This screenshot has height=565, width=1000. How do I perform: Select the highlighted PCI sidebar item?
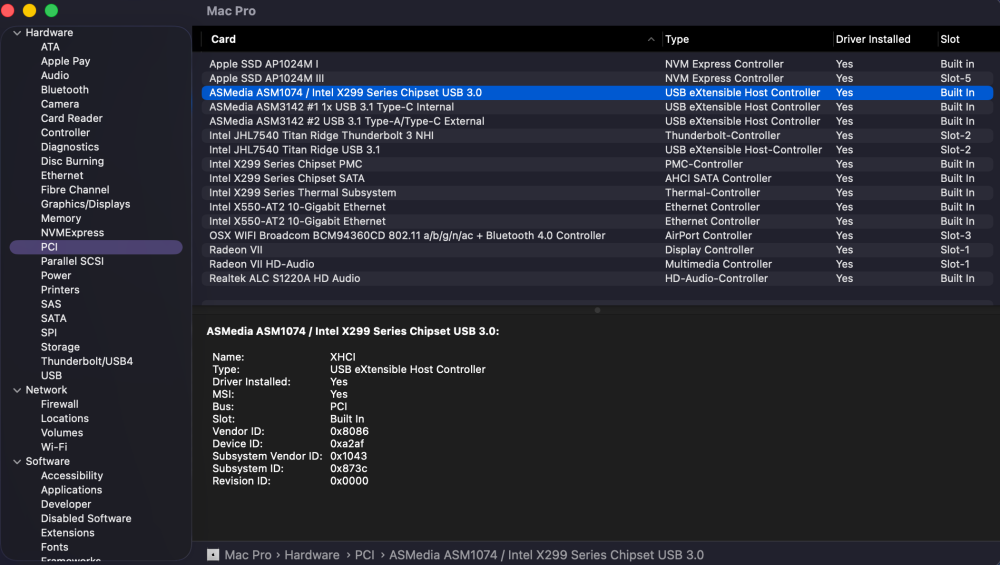96,247
